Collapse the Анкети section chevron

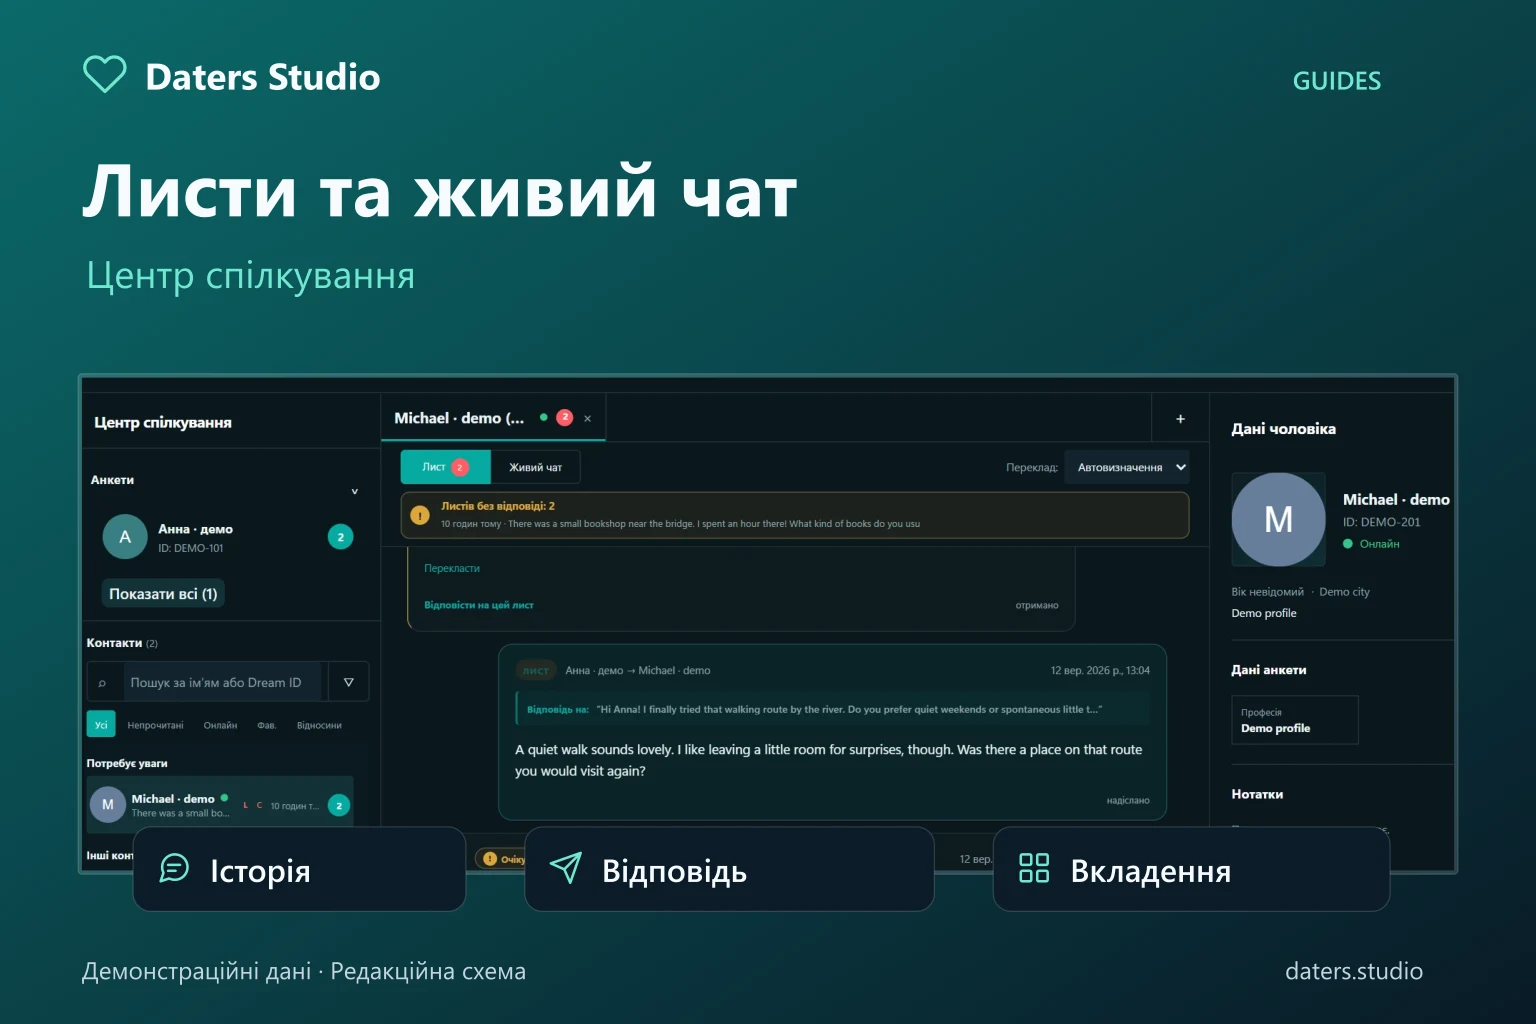355,491
